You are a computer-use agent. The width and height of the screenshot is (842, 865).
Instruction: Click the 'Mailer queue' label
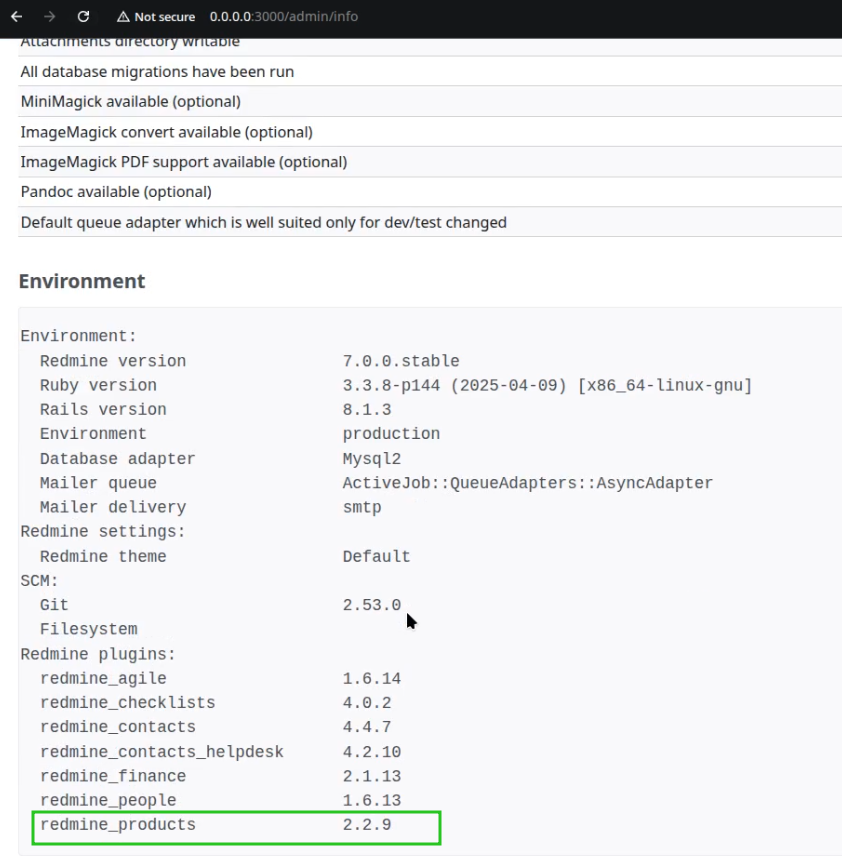pyautogui.click(x=98, y=483)
